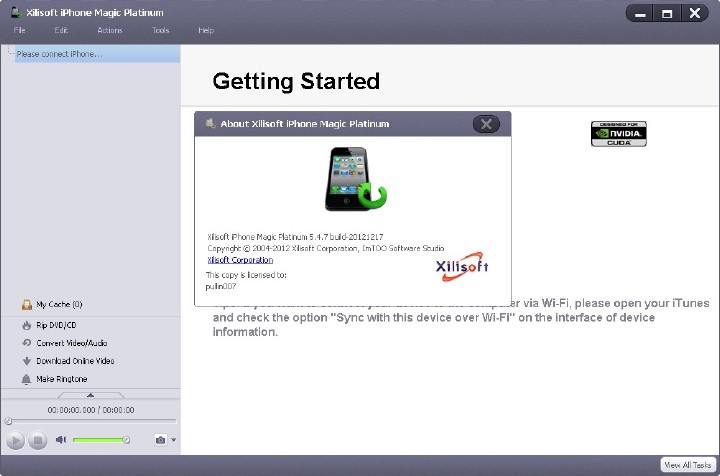Adjust the green volume slider

tap(100, 440)
